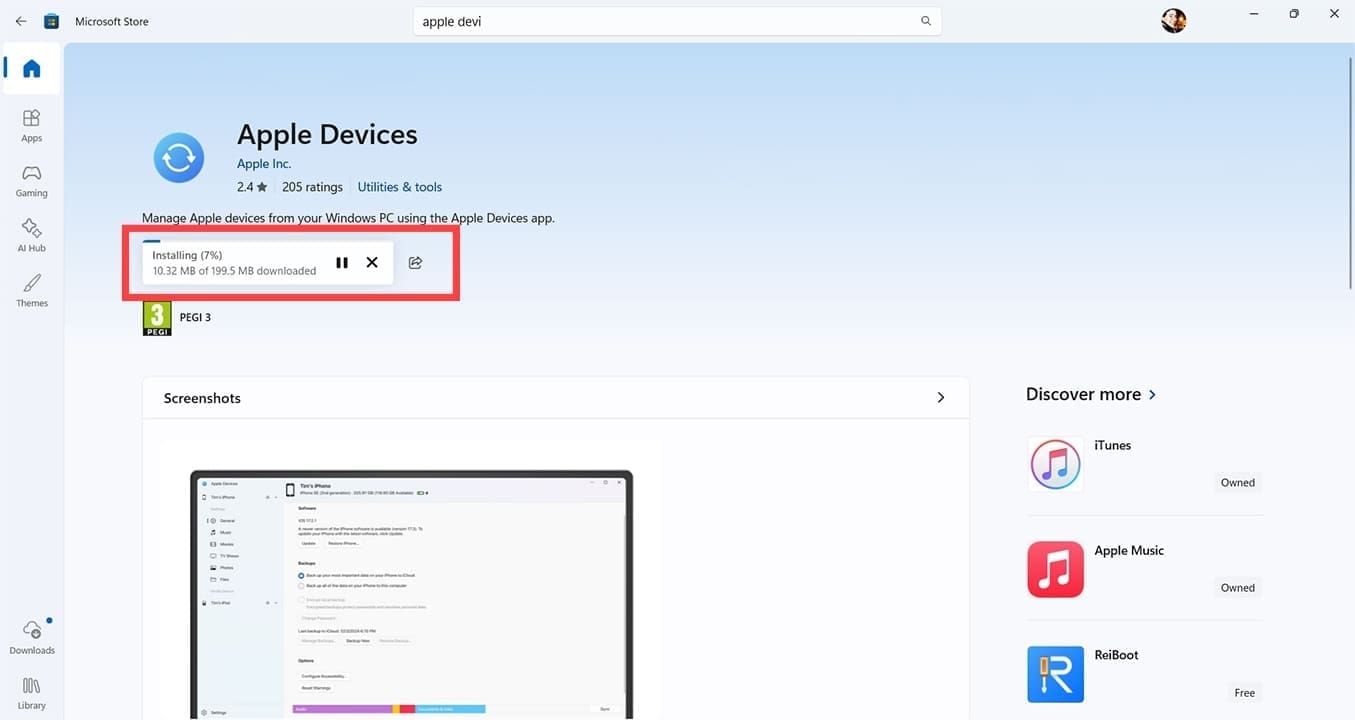This screenshot has width=1355, height=720.
Task: Open the Home section in sidebar
Action: point(32,69)
